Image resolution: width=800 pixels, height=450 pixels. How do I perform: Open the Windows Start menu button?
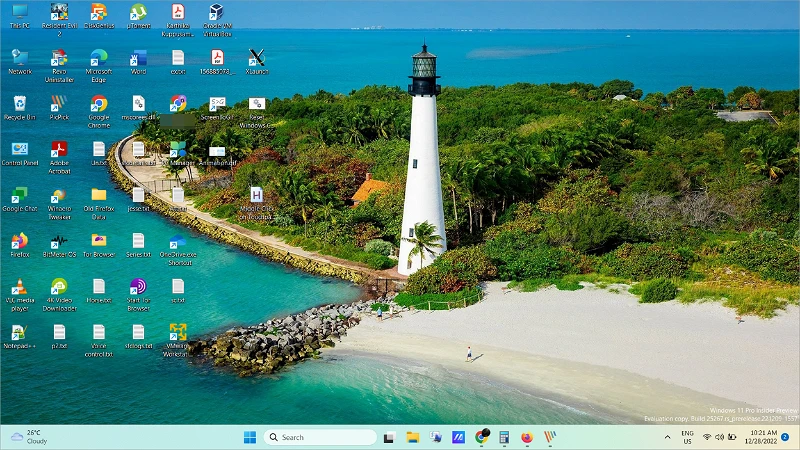click(x=250, y=437)
